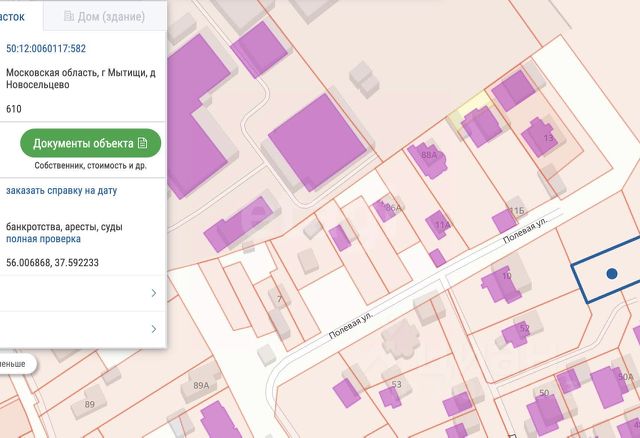This screenshot has height=438, width=640.
Task: Open the Дом (здание) tab
Action: pyautogui.click(x=104, y=16)
